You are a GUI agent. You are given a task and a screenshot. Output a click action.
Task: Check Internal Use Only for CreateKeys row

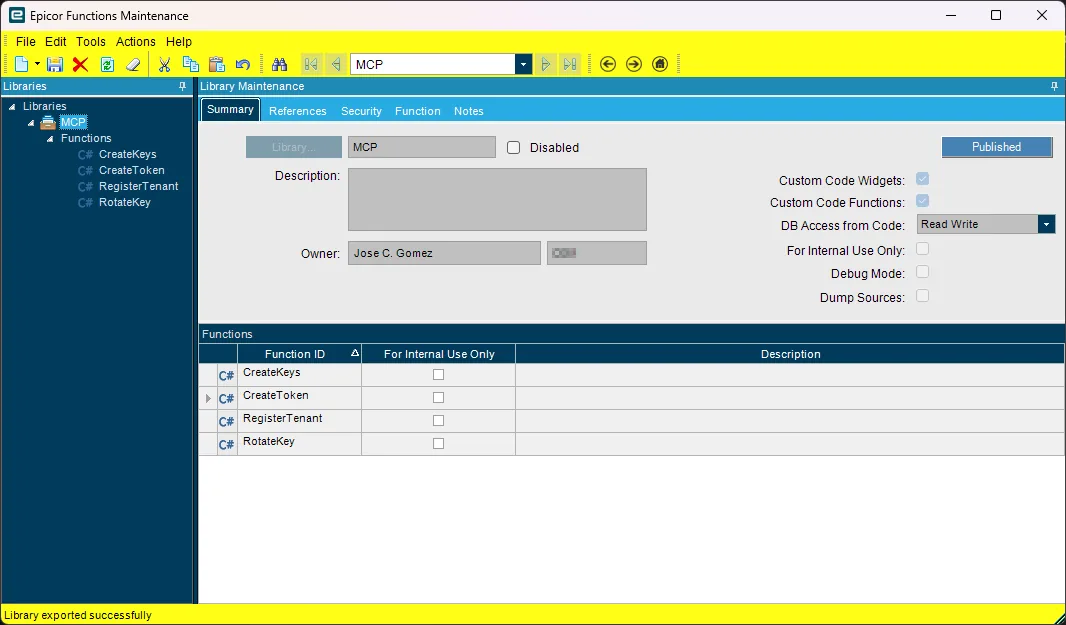point(439,375)
